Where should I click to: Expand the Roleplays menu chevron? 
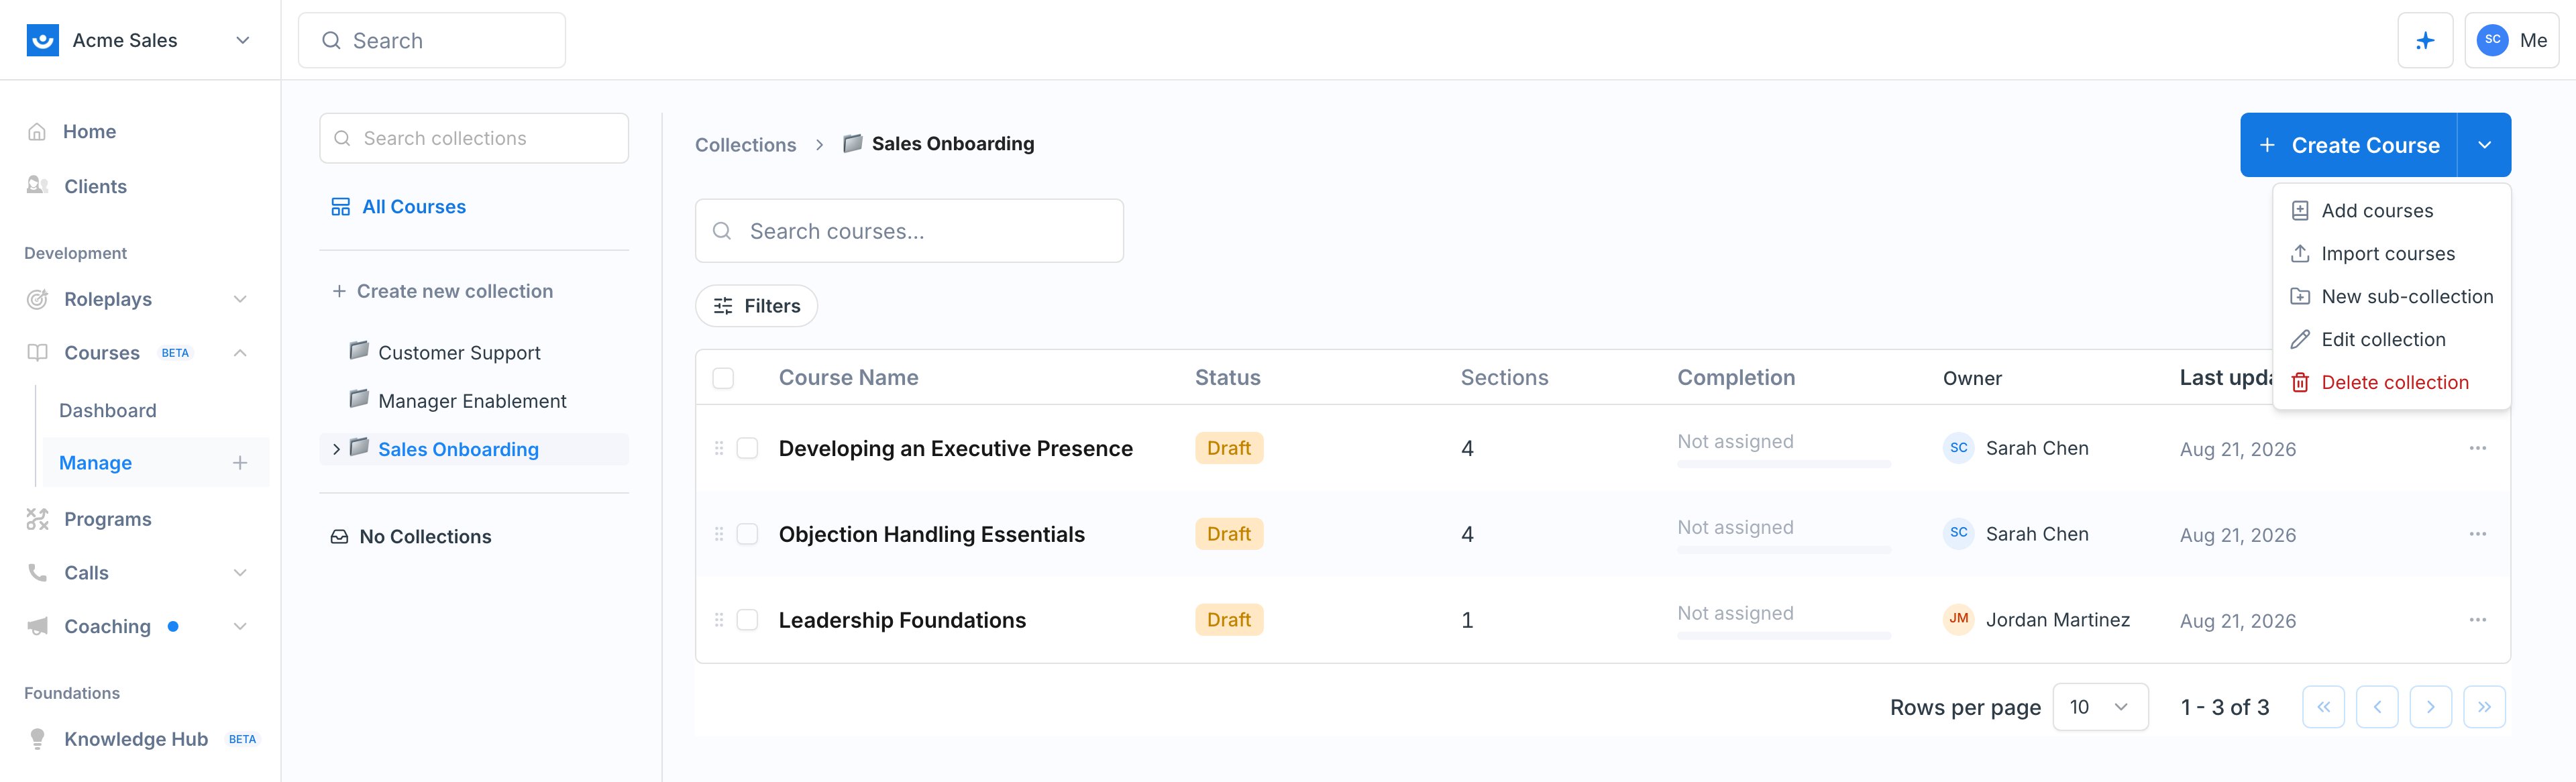click(240, 299)
